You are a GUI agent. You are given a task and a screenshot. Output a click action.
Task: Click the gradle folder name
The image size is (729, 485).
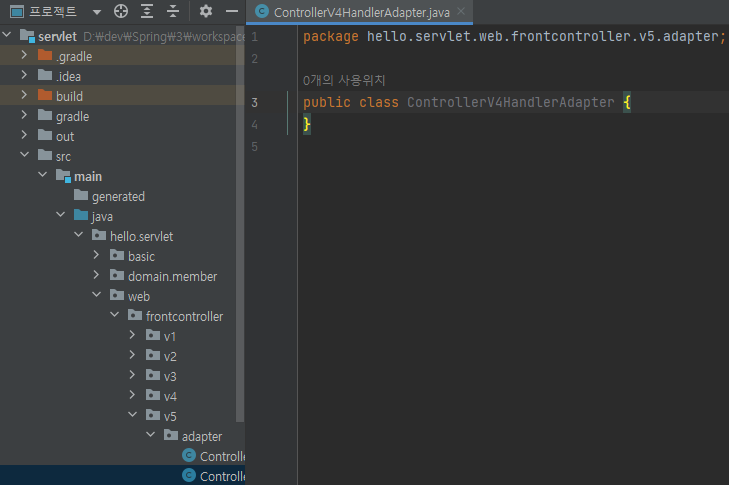click(73, 117)
